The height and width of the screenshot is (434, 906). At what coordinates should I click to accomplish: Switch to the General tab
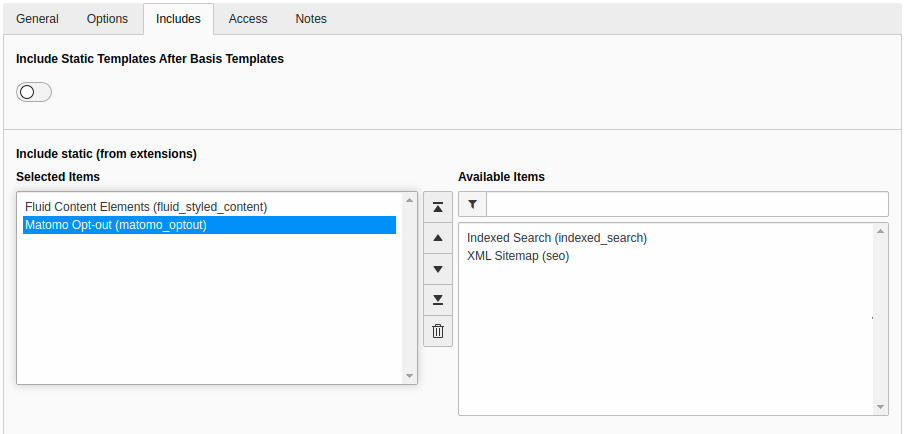tap(38, 18)
